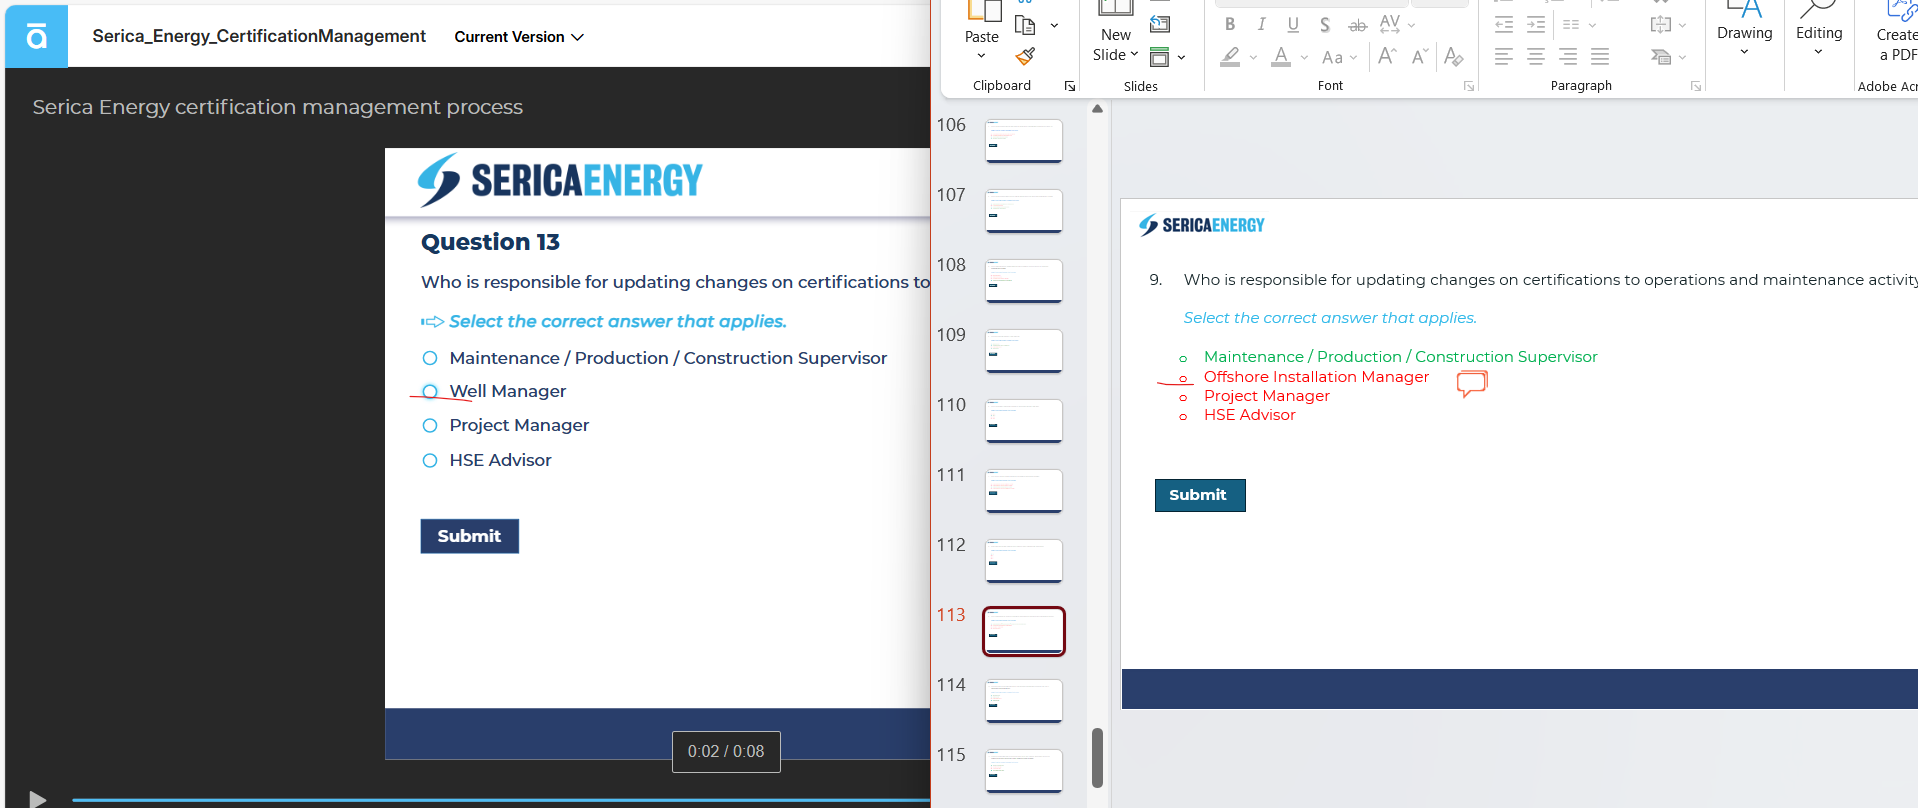The image size is (1918, 808).
Task: Click the Create a PDF Adobe icon
Action: (1897, 32)
